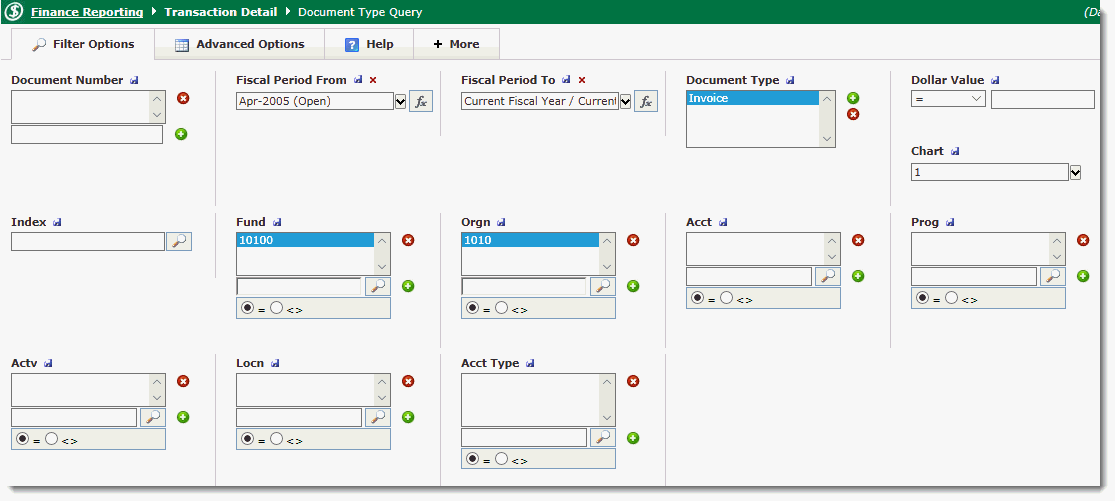Add Orgn value with green plus icon
Image resolution: width=1115 pixels, height=501 pixels.
pos(633,286)
